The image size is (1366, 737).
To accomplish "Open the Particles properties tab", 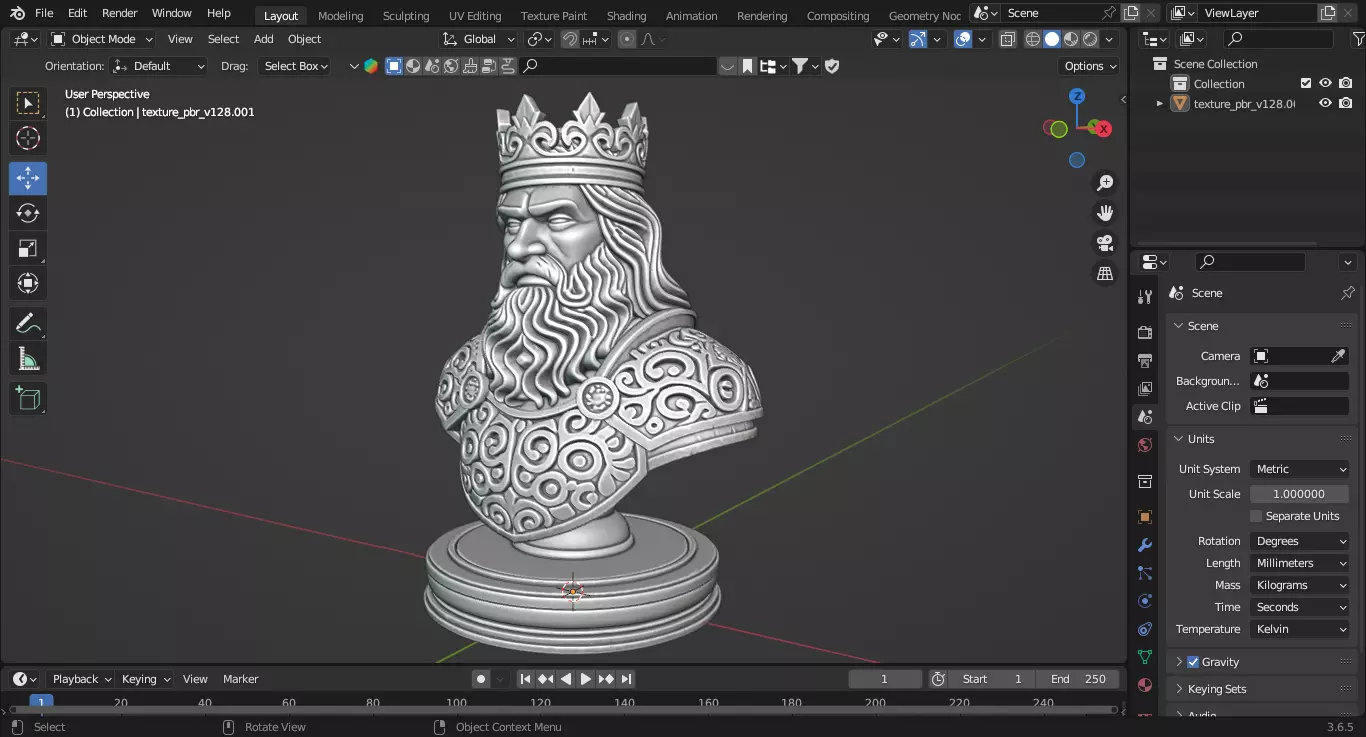I will pos(1145,573).
